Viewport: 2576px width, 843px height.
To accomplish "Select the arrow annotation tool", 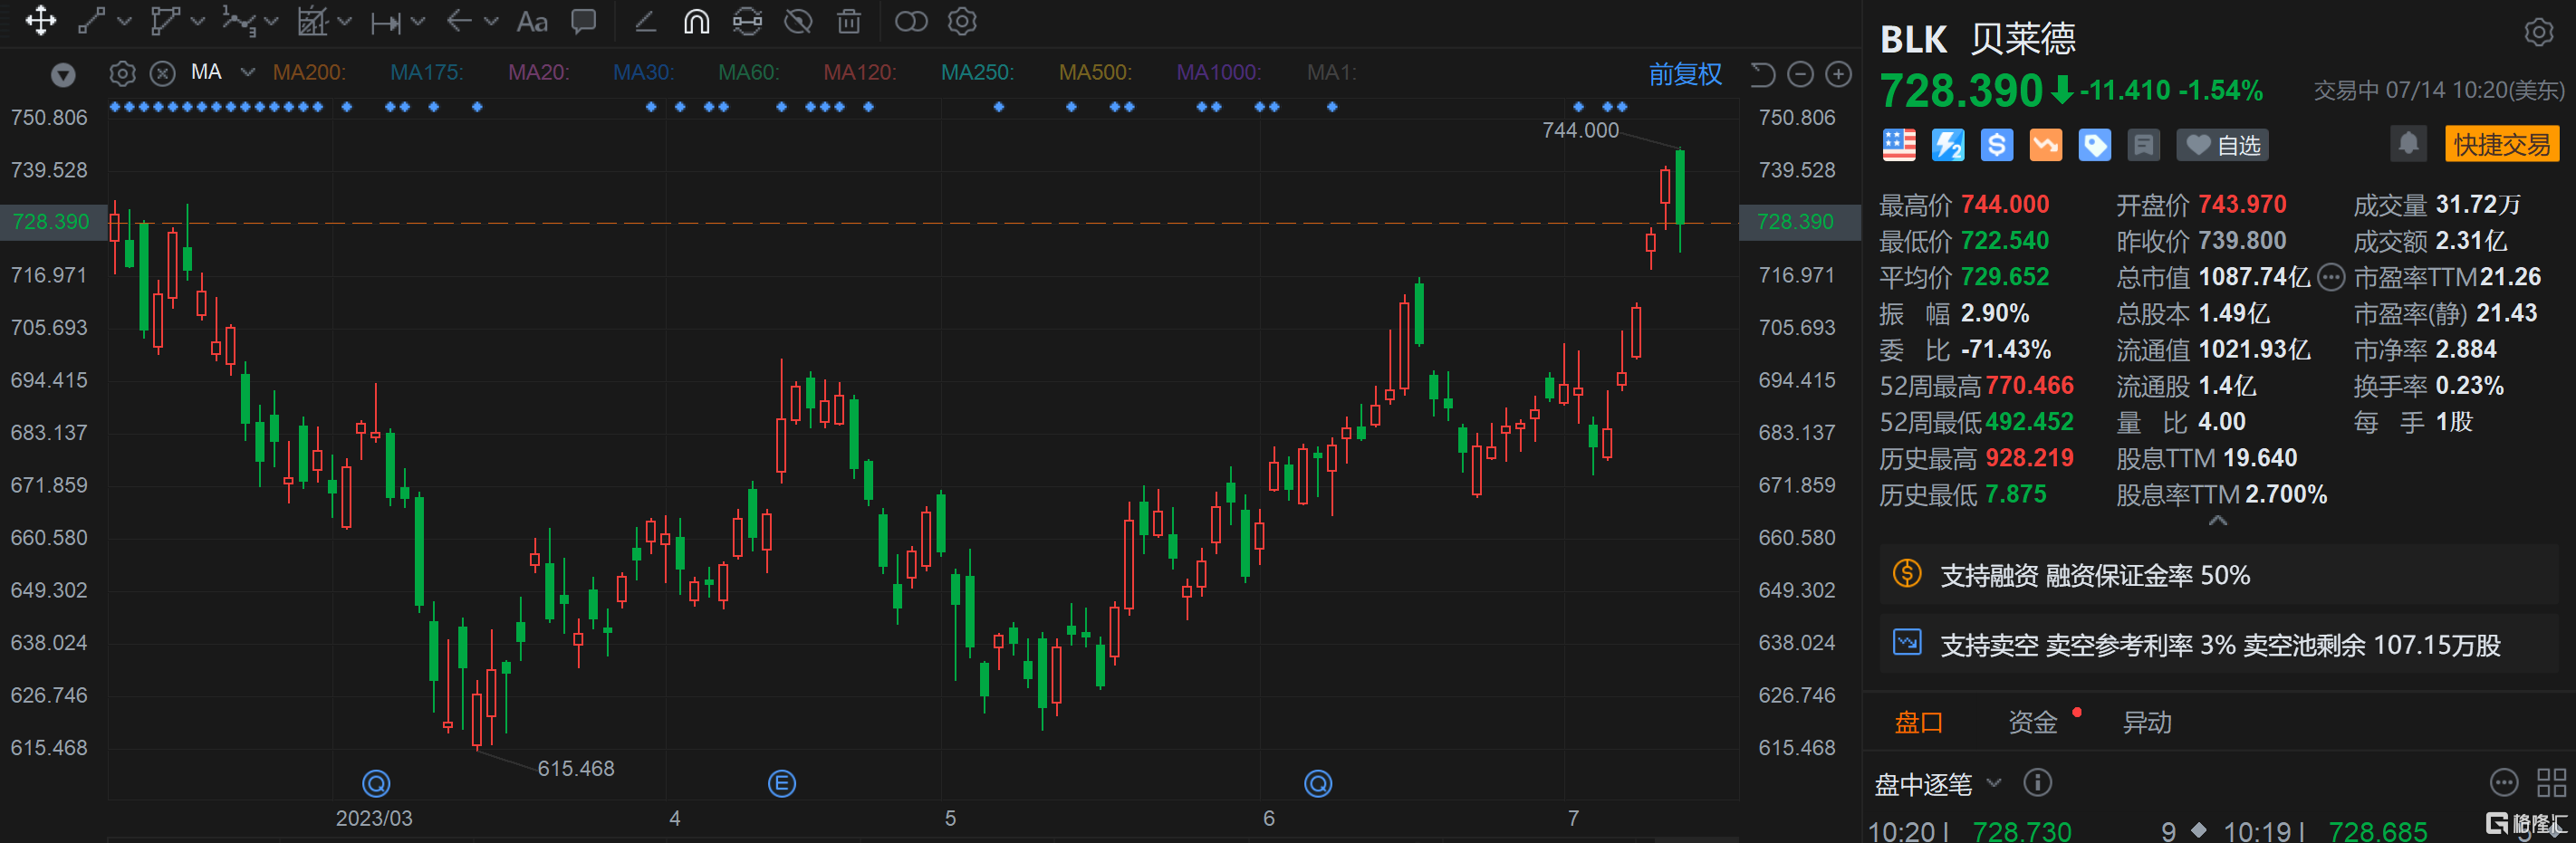I will 459,21.
